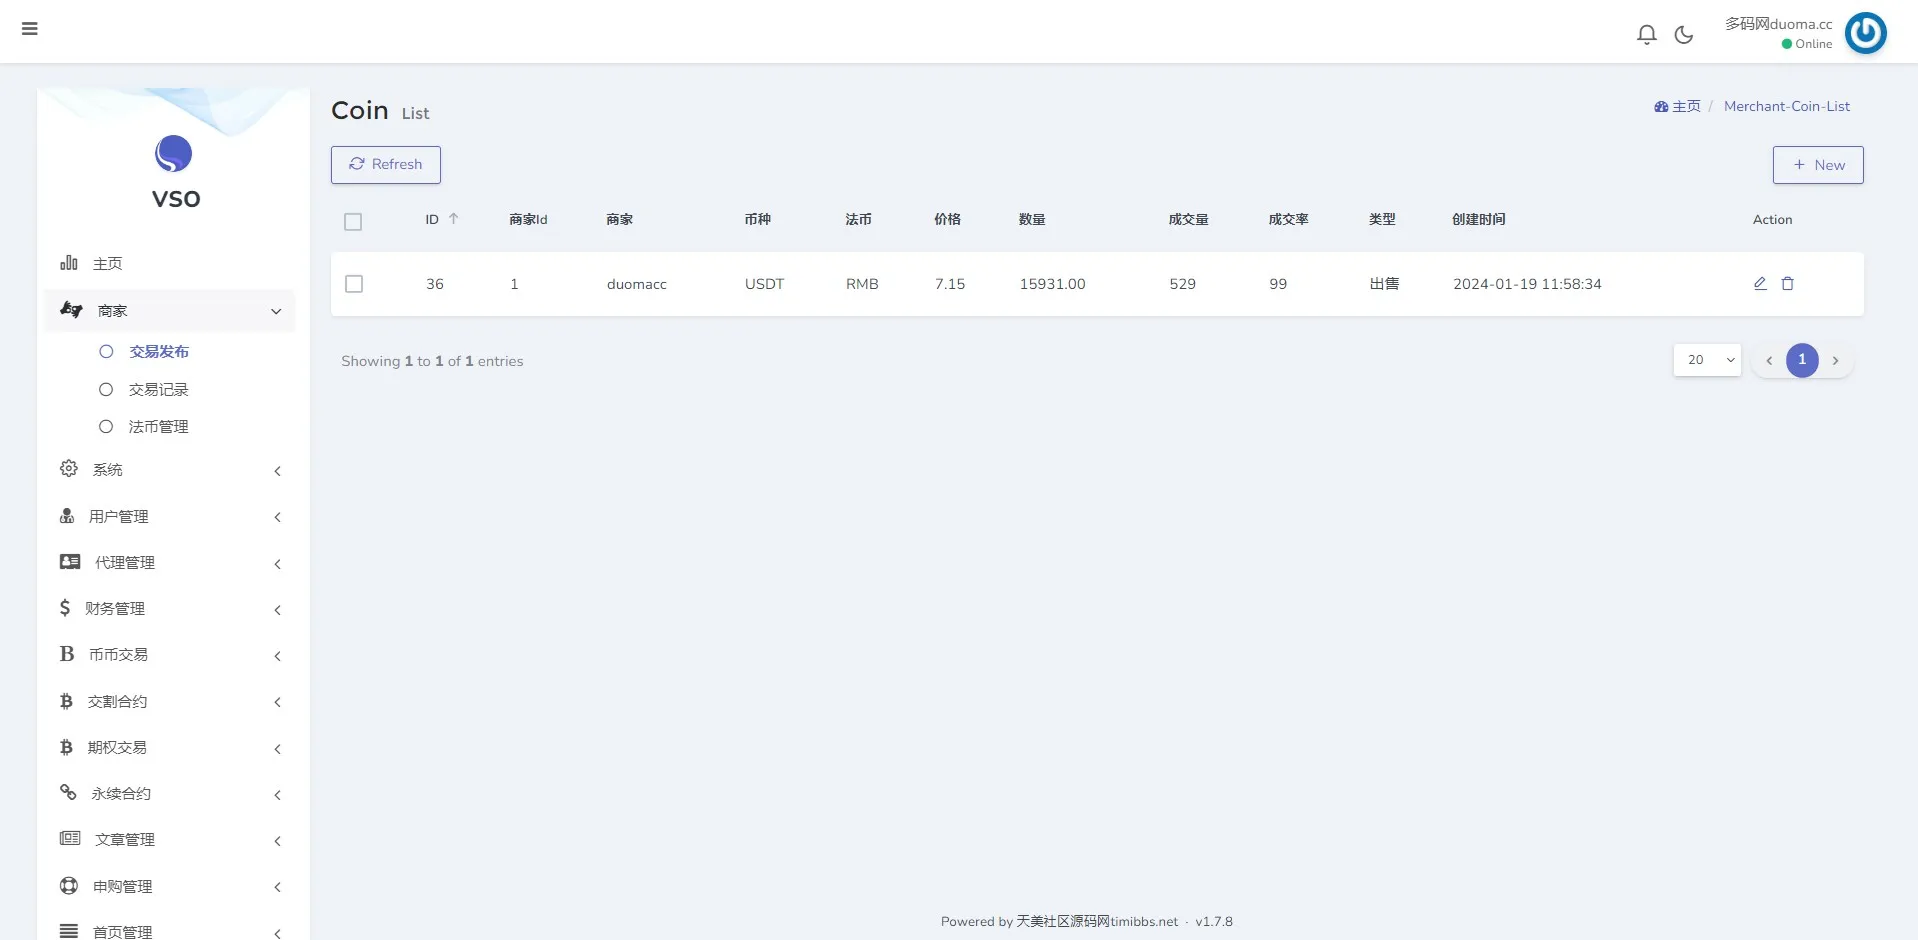This screenshot has height=940, width=1918.
Task: Open the 用户管理 menu
Action: (x=170, y=517)
